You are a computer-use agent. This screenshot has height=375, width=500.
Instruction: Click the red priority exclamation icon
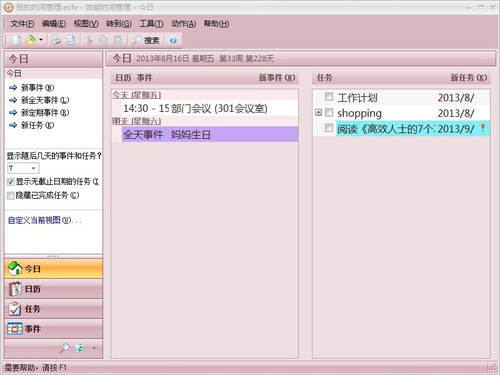[483, 128]
